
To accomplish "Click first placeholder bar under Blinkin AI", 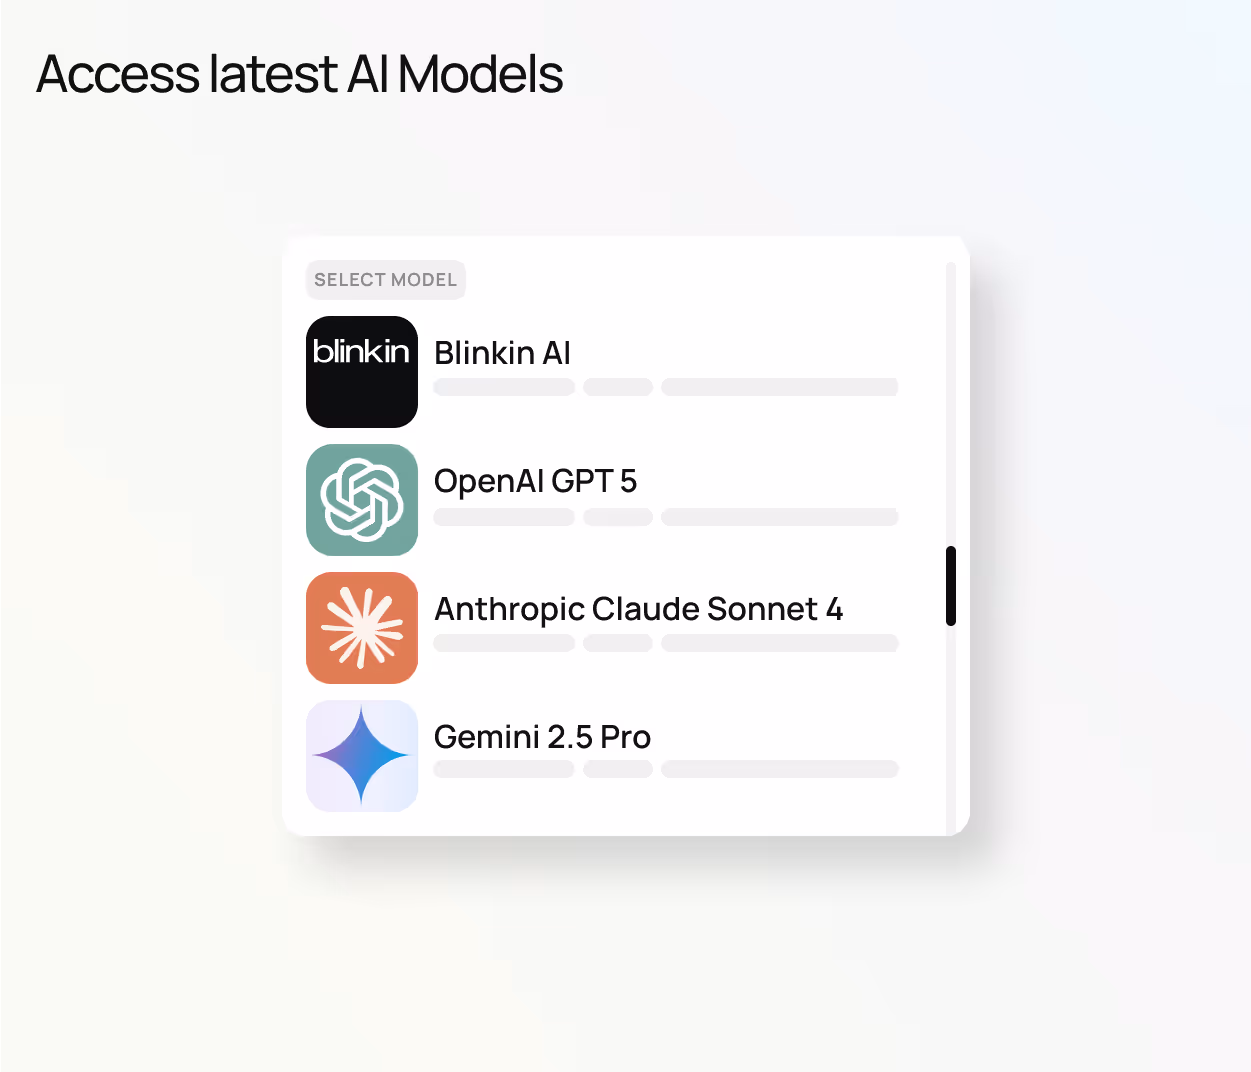I will tap(504, 387).
